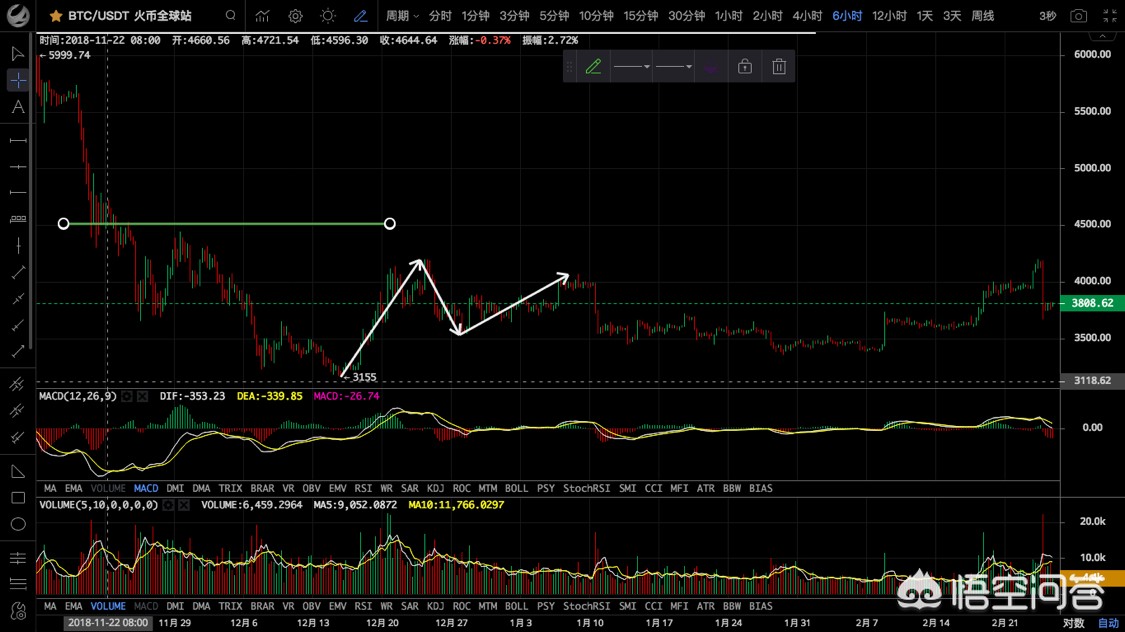Select the crosshair cursor tool
The width and height of the screenshot is (1125, 632).
pyautogui.click(x=18, y=80)
